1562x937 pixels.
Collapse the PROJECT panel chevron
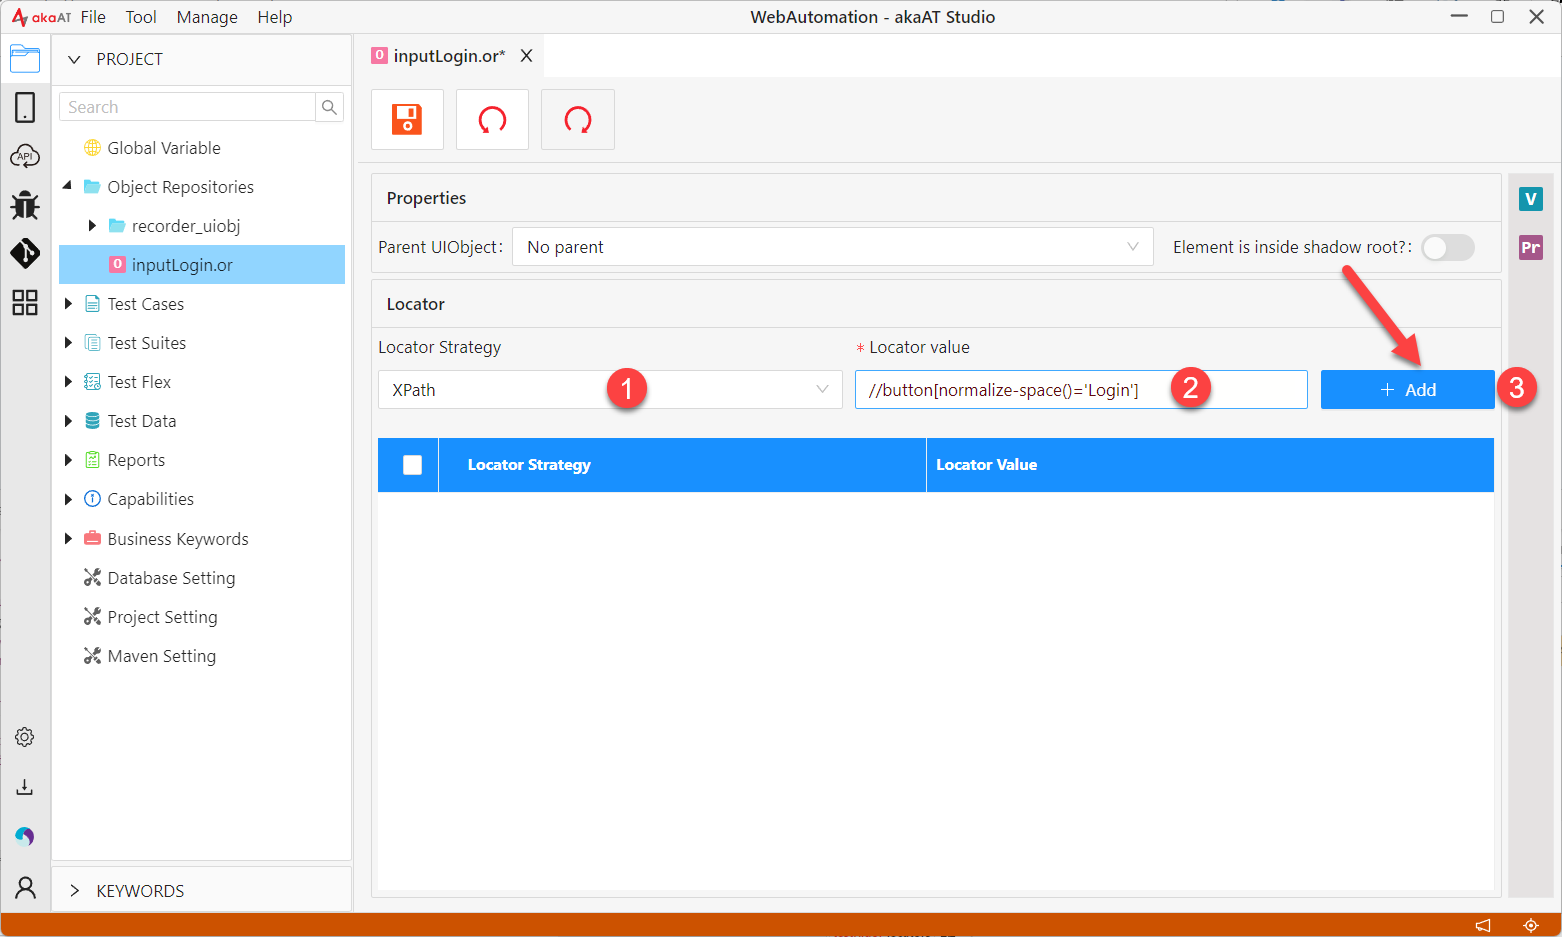coord(74,59)
